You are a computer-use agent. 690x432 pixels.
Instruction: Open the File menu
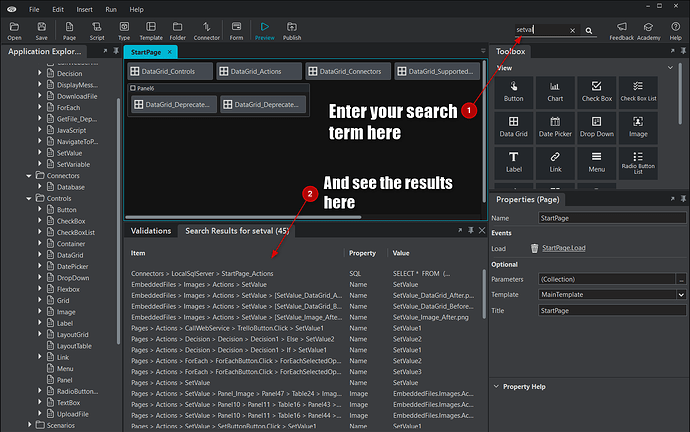pos(34,9)
